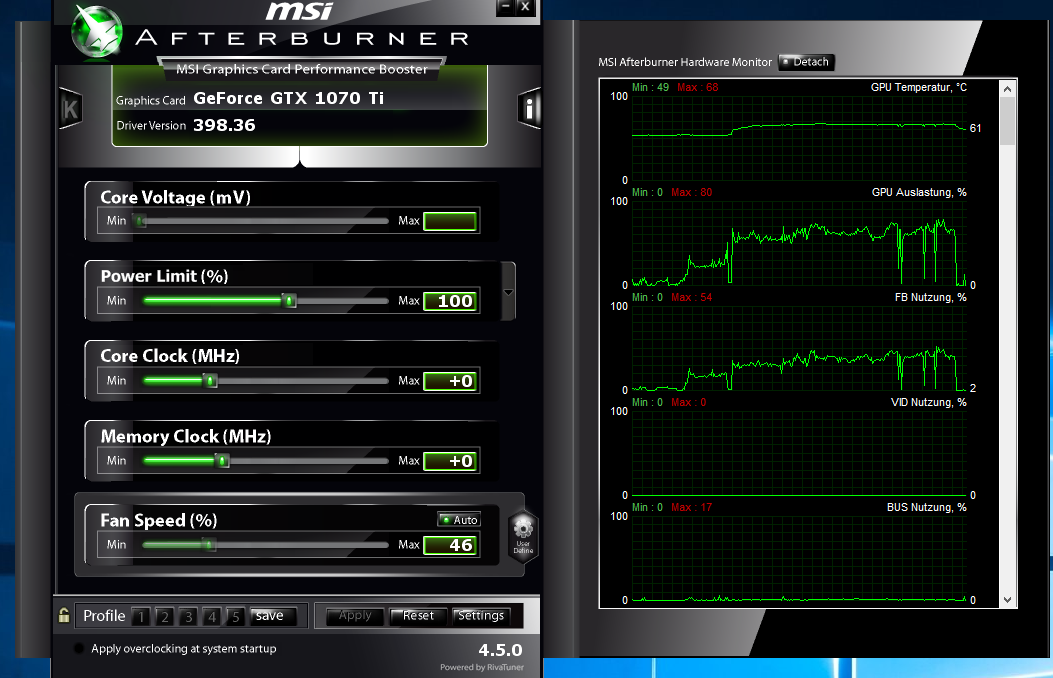Click the Fan Speed slider handle
This screenshot has width=1053, height=678.
[209, 544]
